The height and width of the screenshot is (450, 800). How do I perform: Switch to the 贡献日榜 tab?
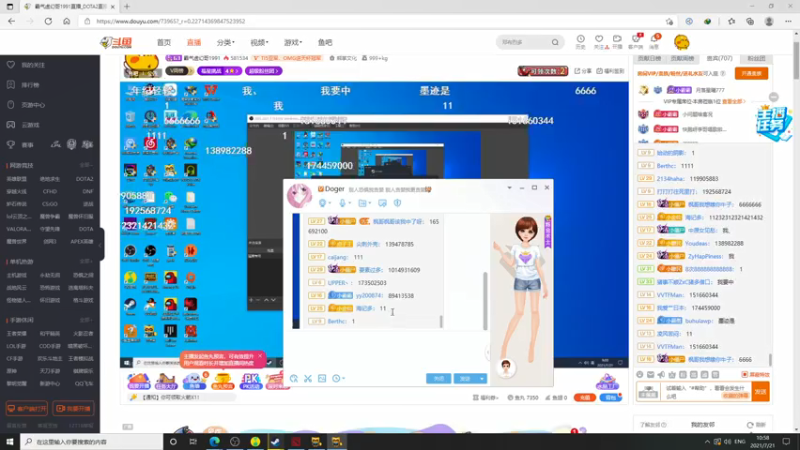pyautogui.click(x=649, y=59)
